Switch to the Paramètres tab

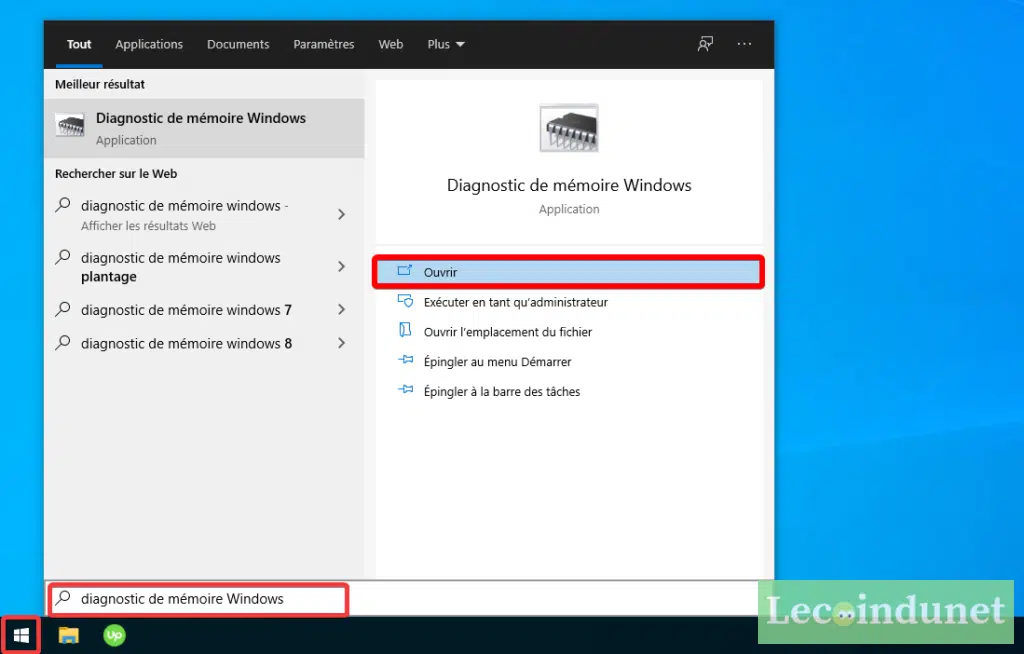323,44
